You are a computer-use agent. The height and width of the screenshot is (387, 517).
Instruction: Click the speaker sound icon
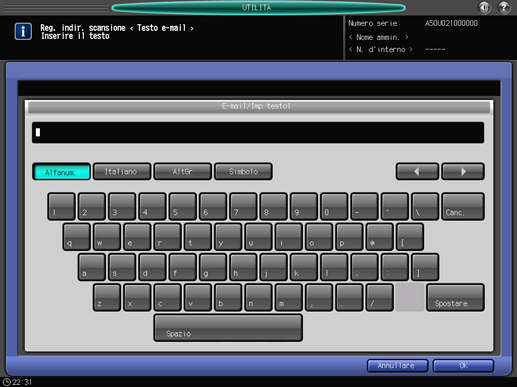tap(484, 7)
